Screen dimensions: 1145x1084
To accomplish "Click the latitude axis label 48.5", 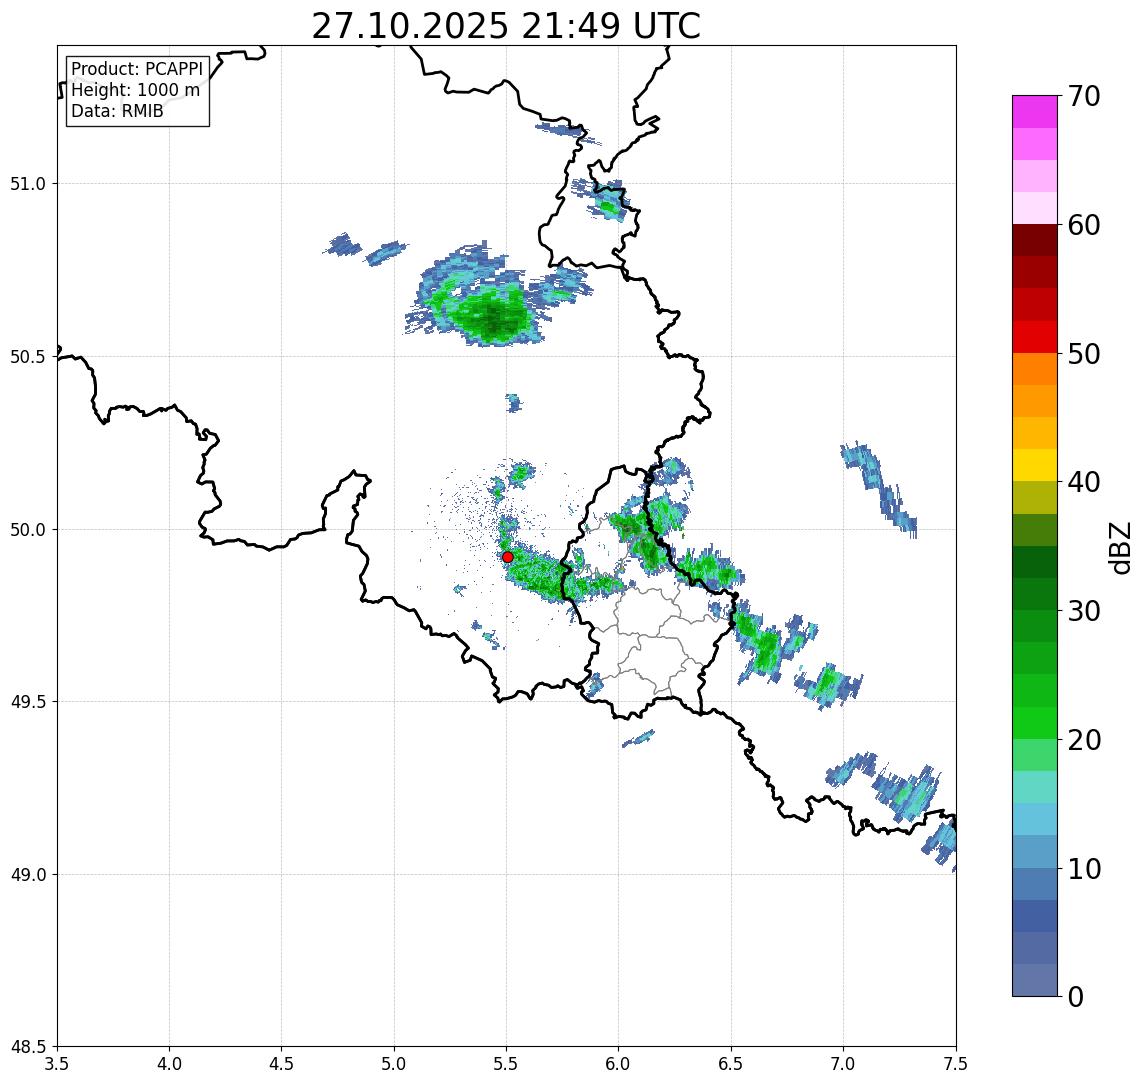I will [27, 1047].
